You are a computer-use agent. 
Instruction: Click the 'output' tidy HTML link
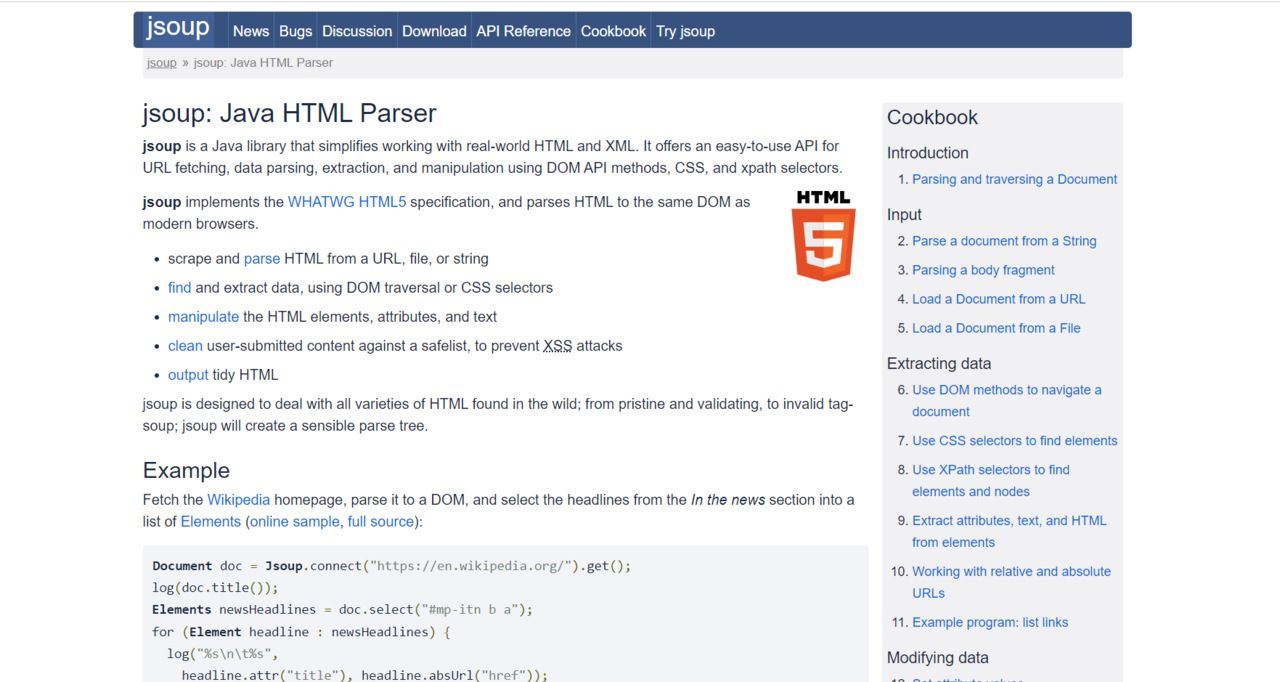coord(188,374)
